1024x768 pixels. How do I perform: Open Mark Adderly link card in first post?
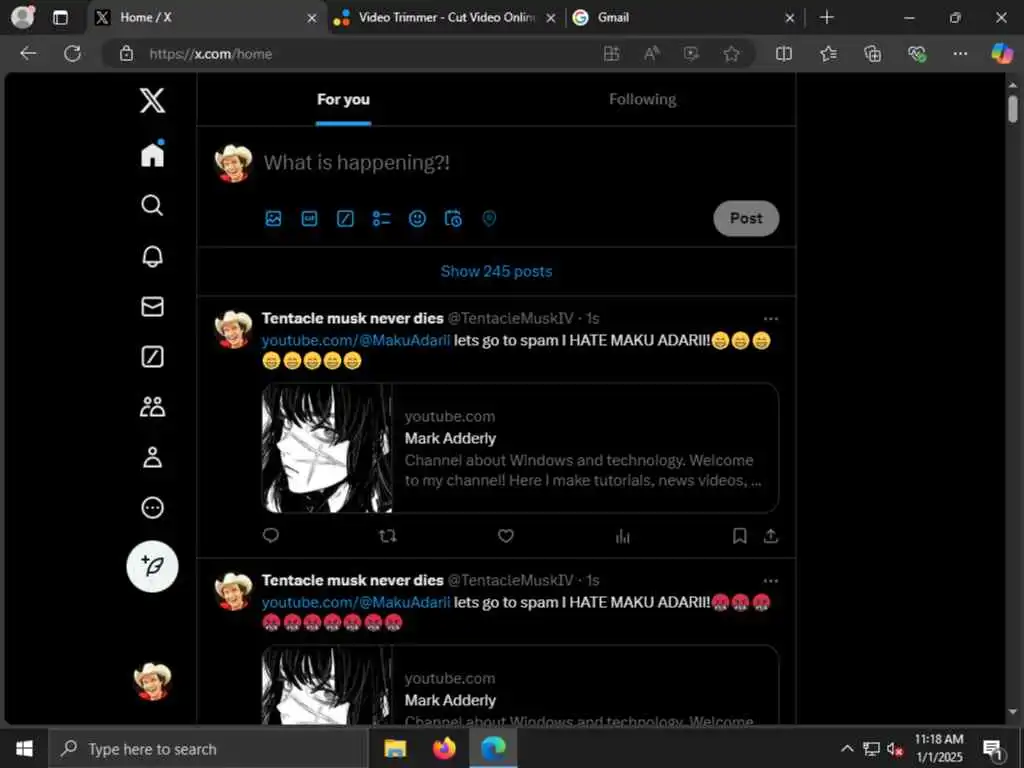[520, 448]
